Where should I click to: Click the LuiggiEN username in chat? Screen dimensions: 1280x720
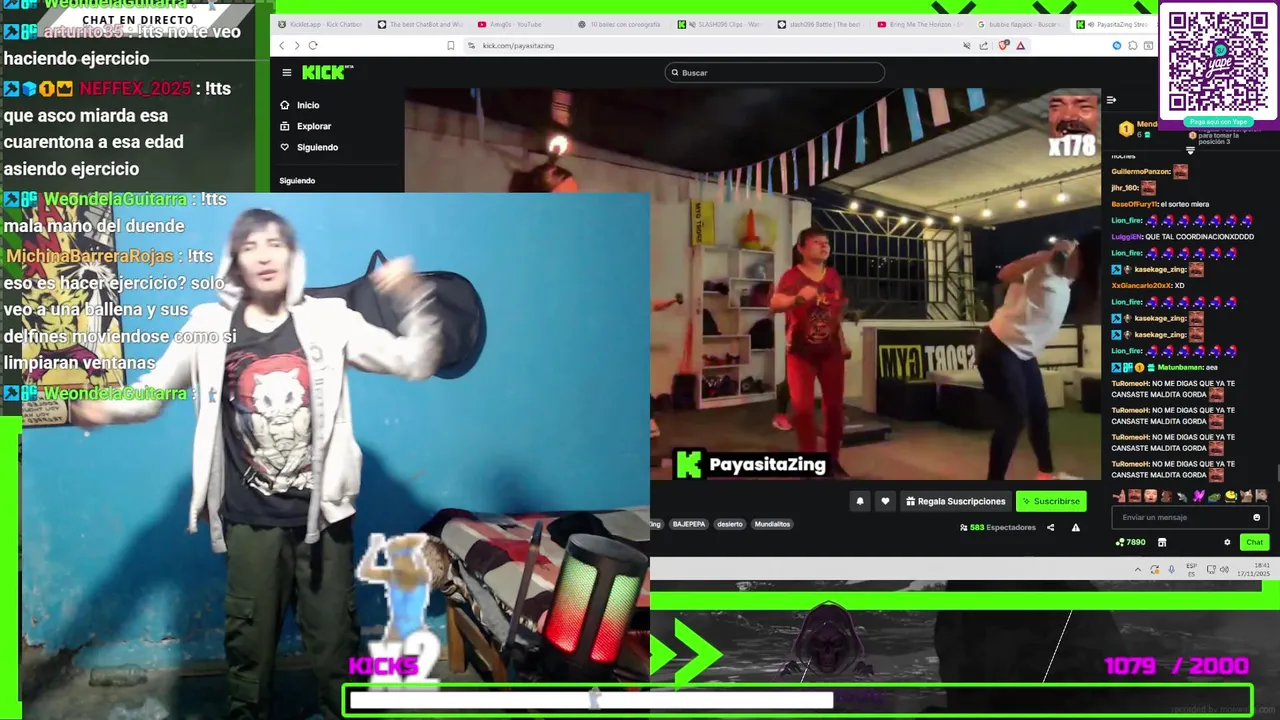[x=1126, y=237]
